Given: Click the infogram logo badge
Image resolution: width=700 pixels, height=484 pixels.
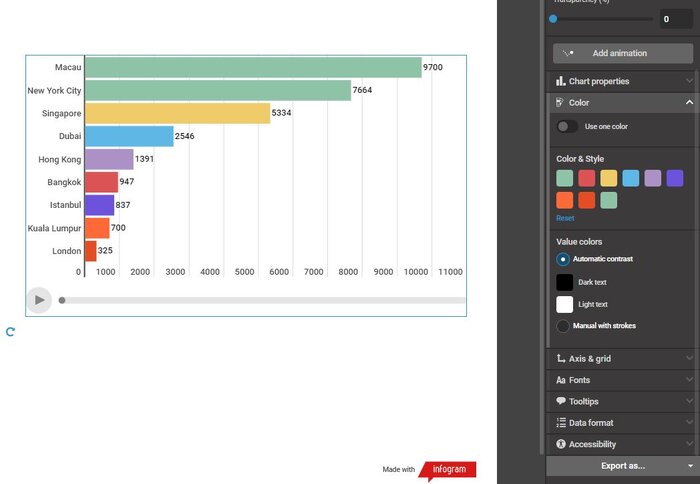Looking at the screenshot, I should click(447, 469).
